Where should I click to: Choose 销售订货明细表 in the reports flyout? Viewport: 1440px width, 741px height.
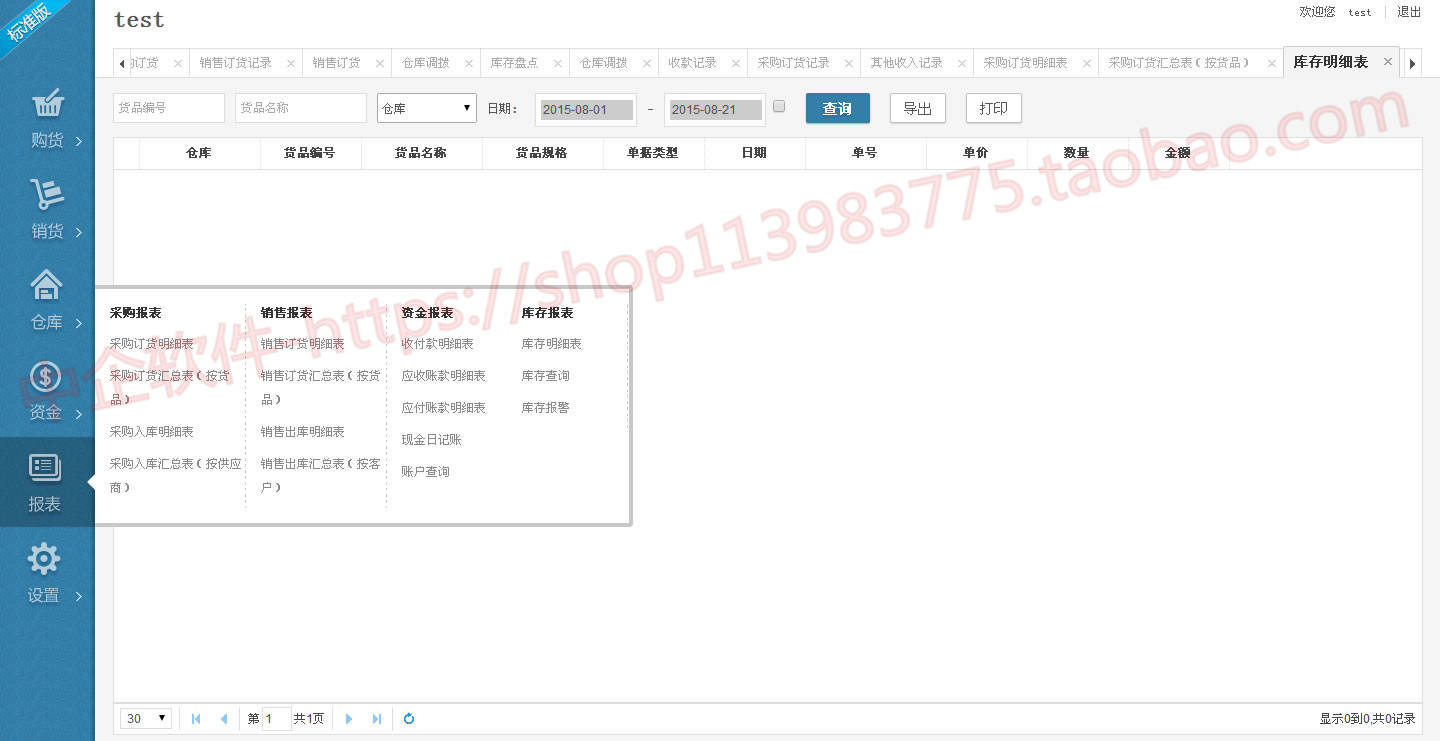point(303,344)
